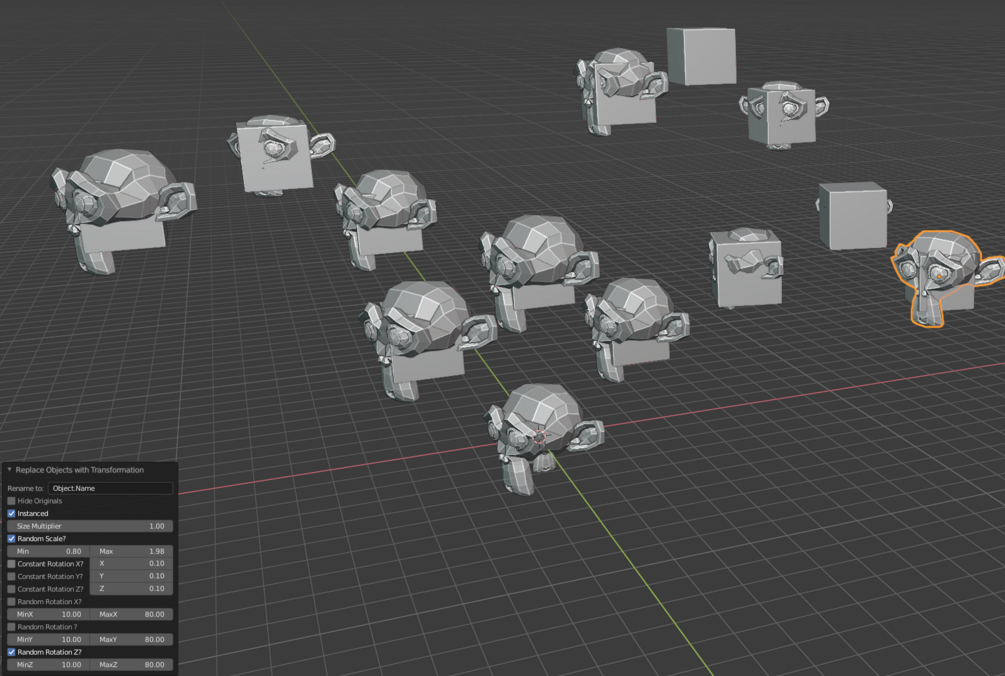This screenshot has height=676, width=1005.
Task: Click the Size Multiplier value field
Action: [90, 526]
